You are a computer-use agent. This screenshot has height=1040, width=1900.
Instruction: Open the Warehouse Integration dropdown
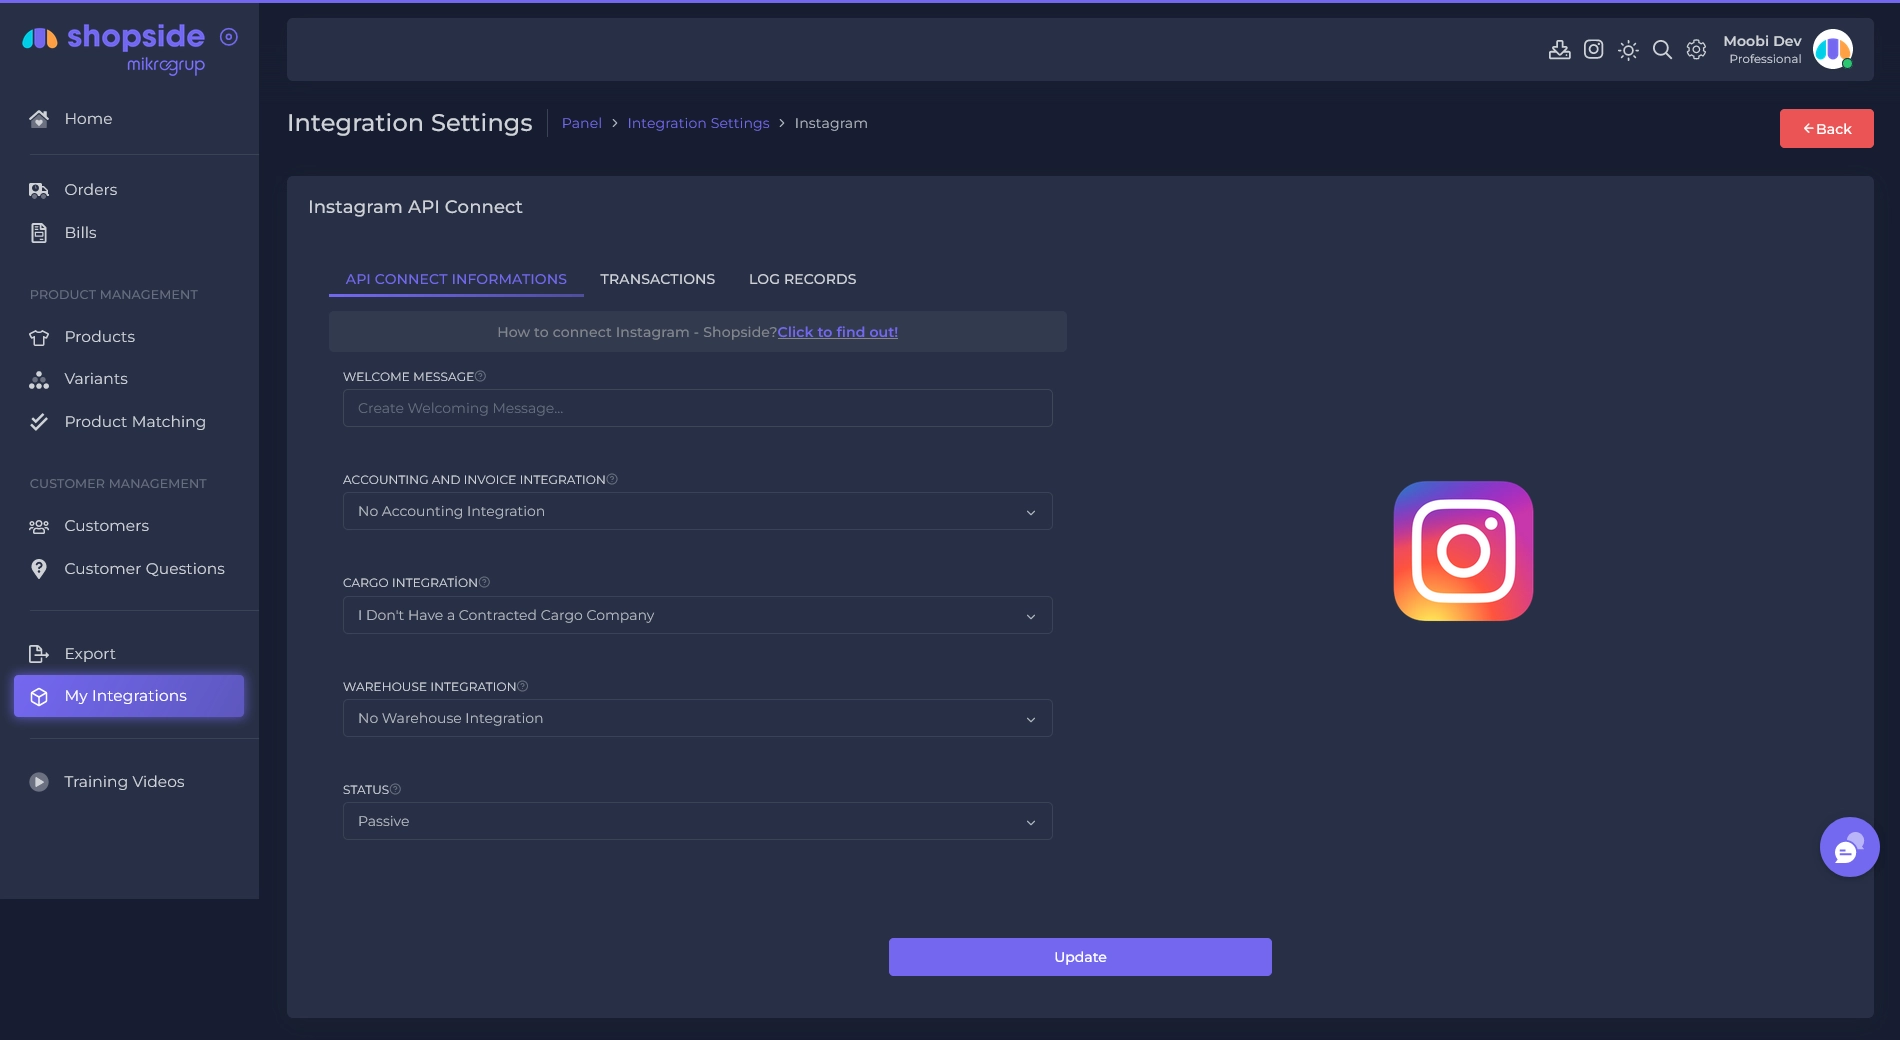pos(698,718)
